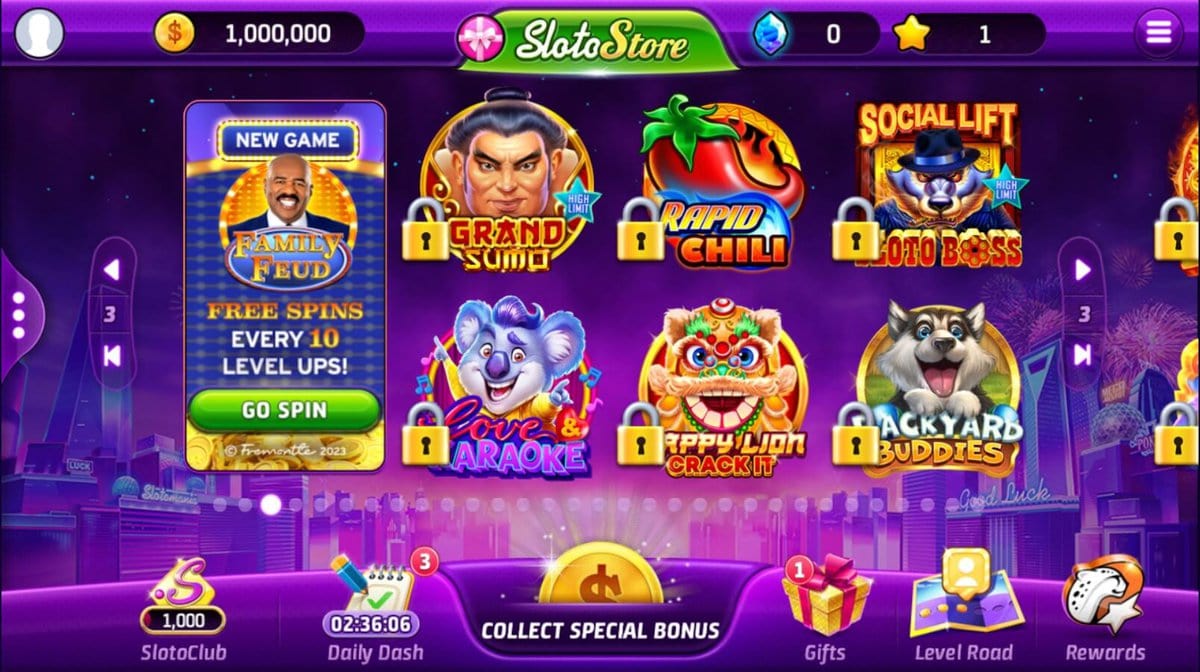Open the hamburger menu
Viewport: 1200px width, 672px height.
[1158, 33]
